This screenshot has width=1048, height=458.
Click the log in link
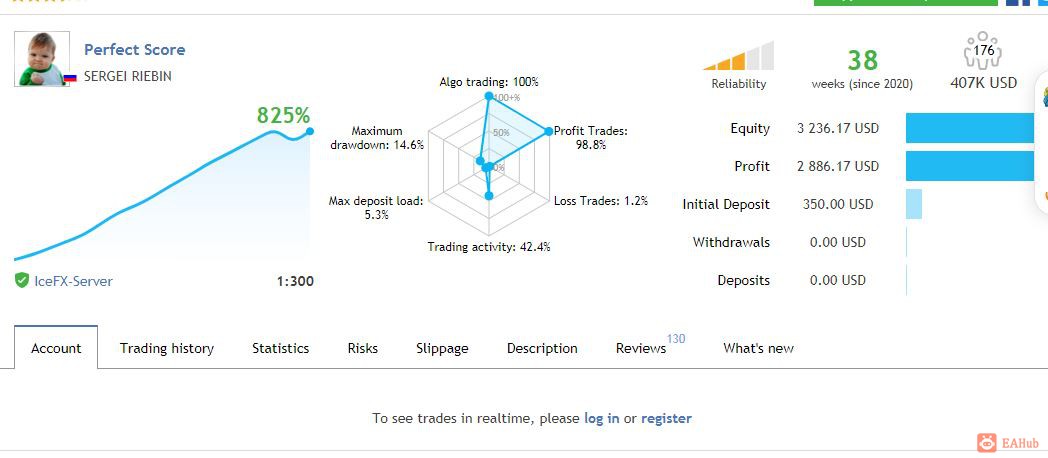click(x=602, y=419)
